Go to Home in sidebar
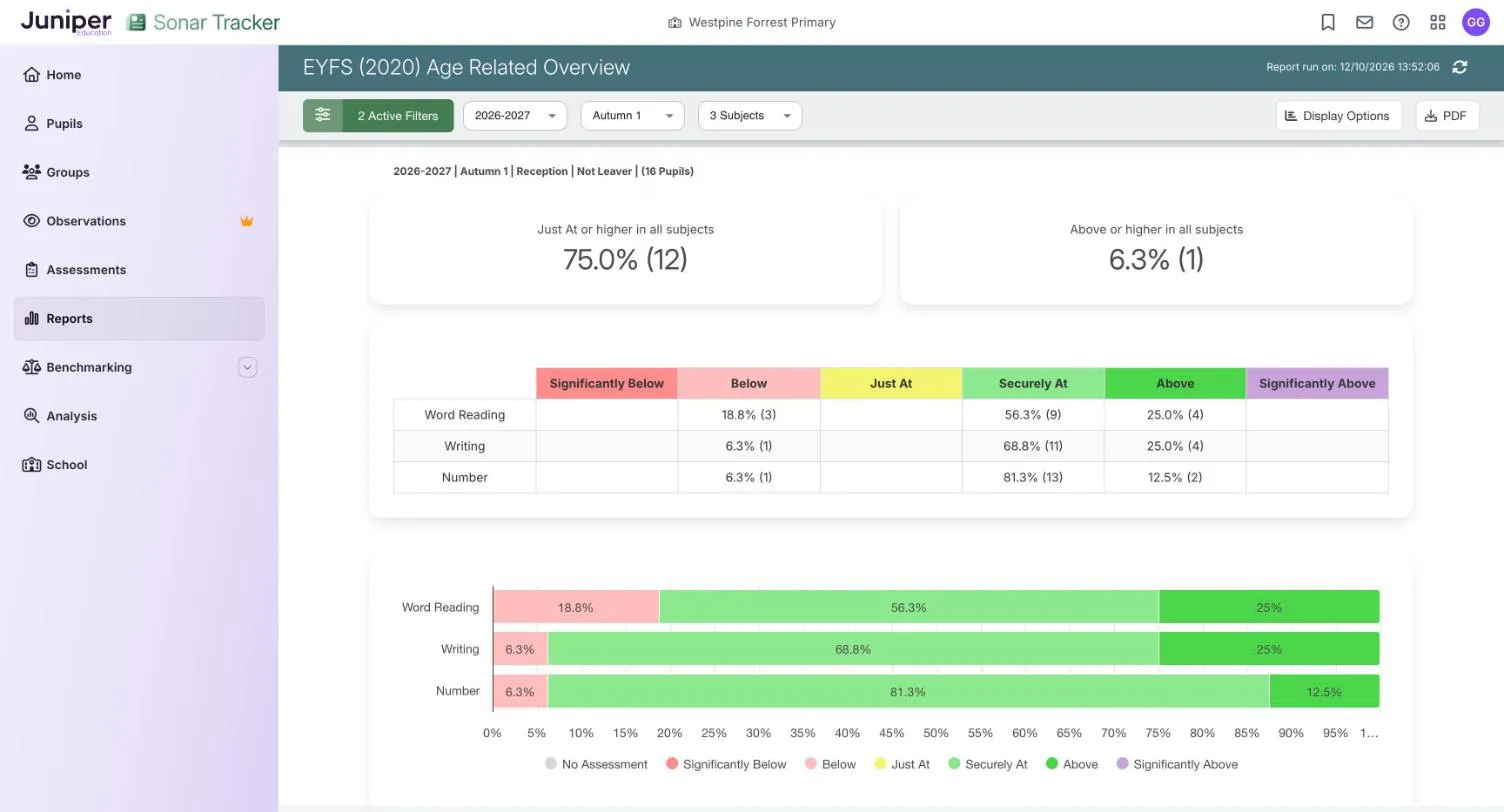 coord(139,75)
